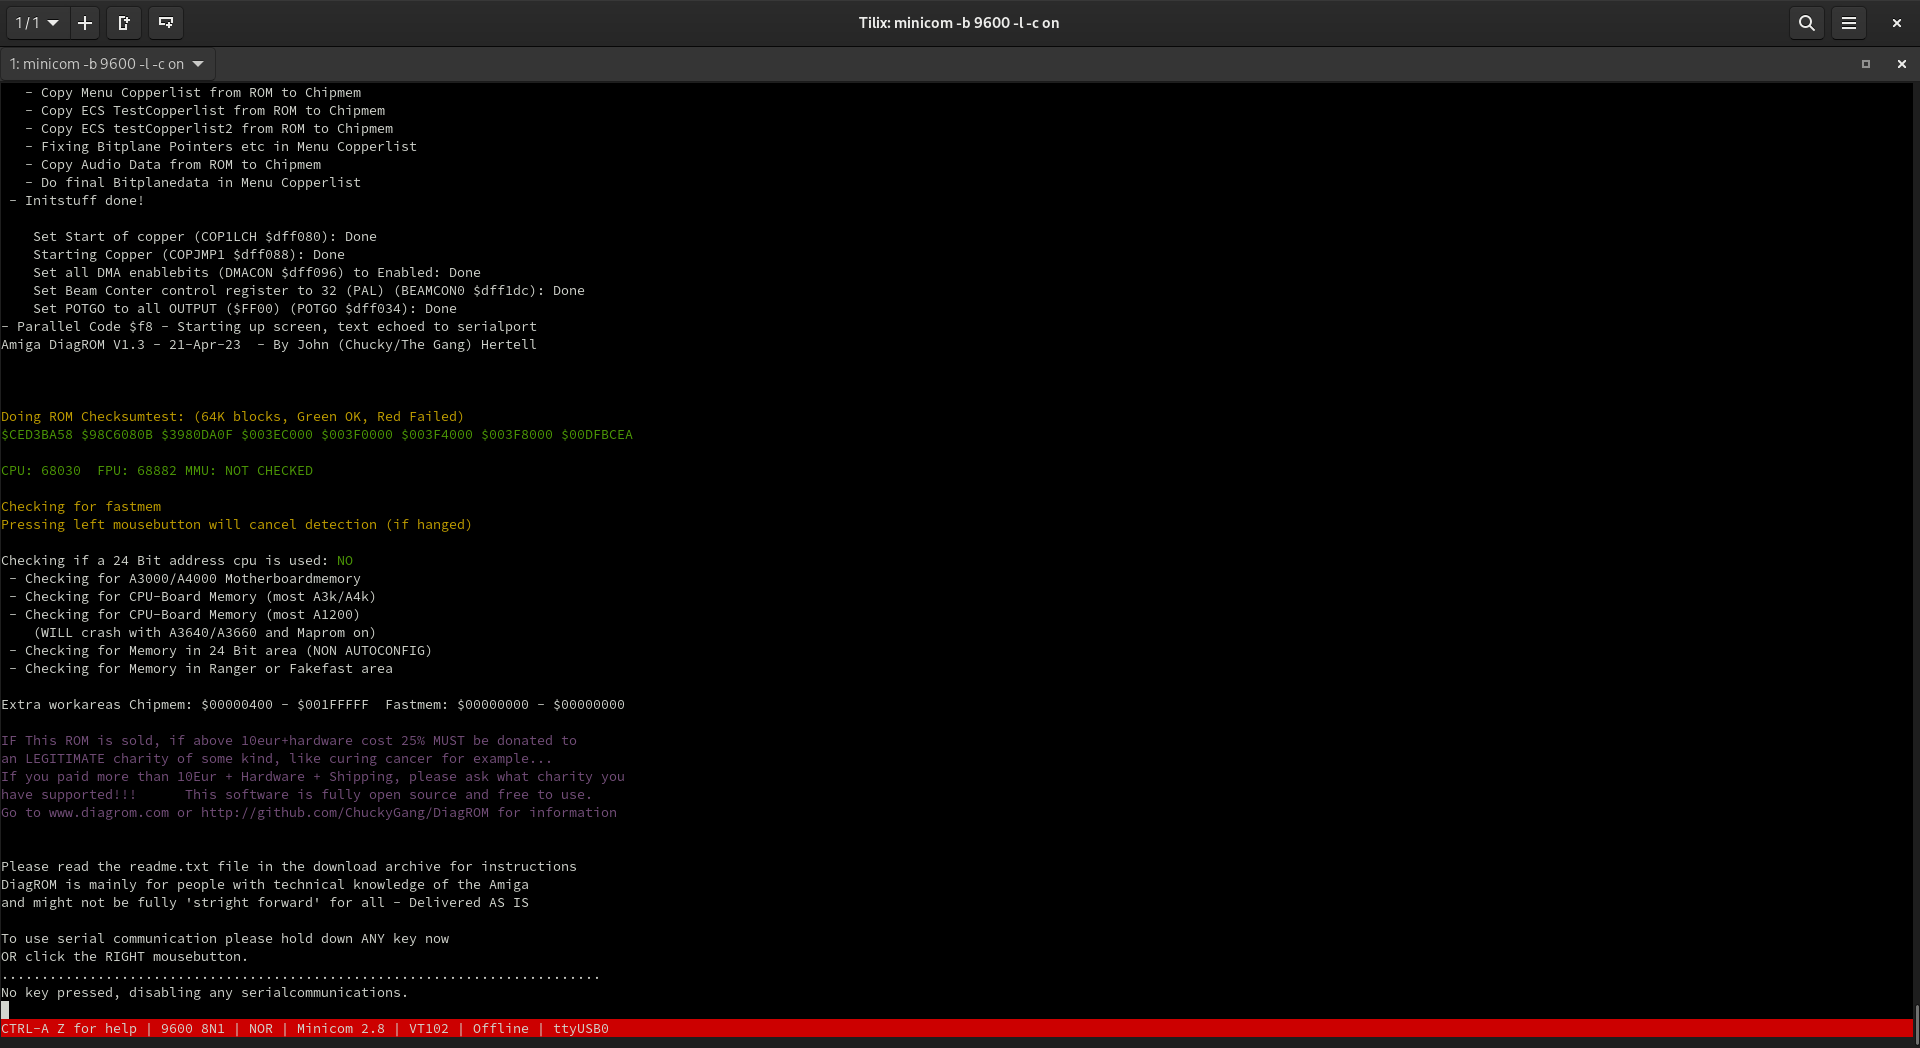Click the terminal scrollbar thumb
Screen dimensions: 1920x1048
click(1915, 1024)
